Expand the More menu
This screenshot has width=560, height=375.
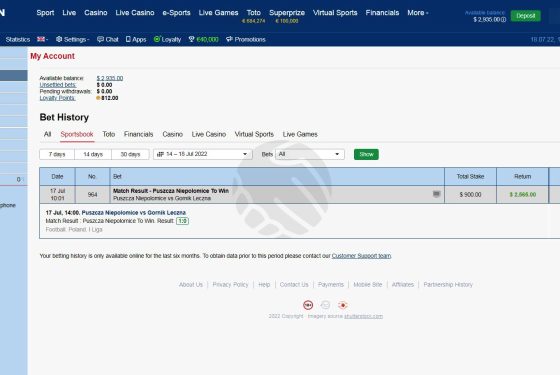click(418, 13)
